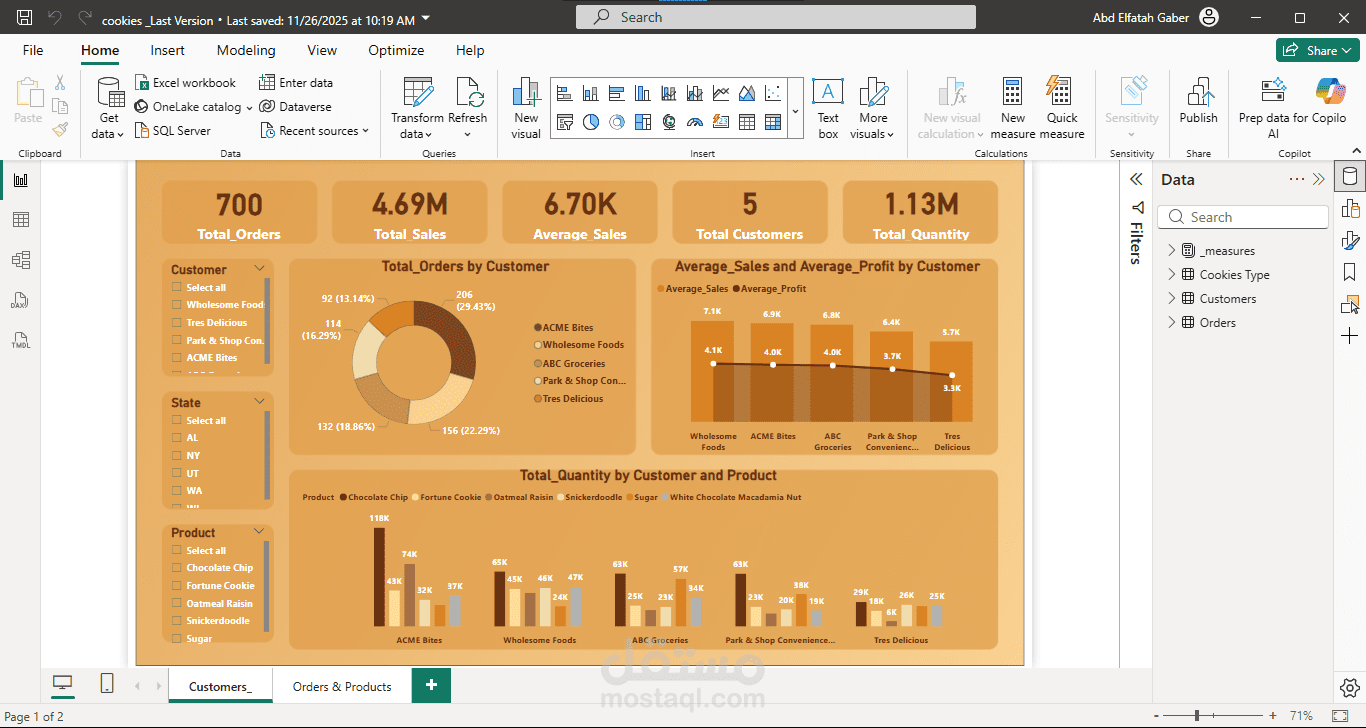Screen dimensions: 1366x728
Task: Insert a matrix visual
Action: coord(773,122)
